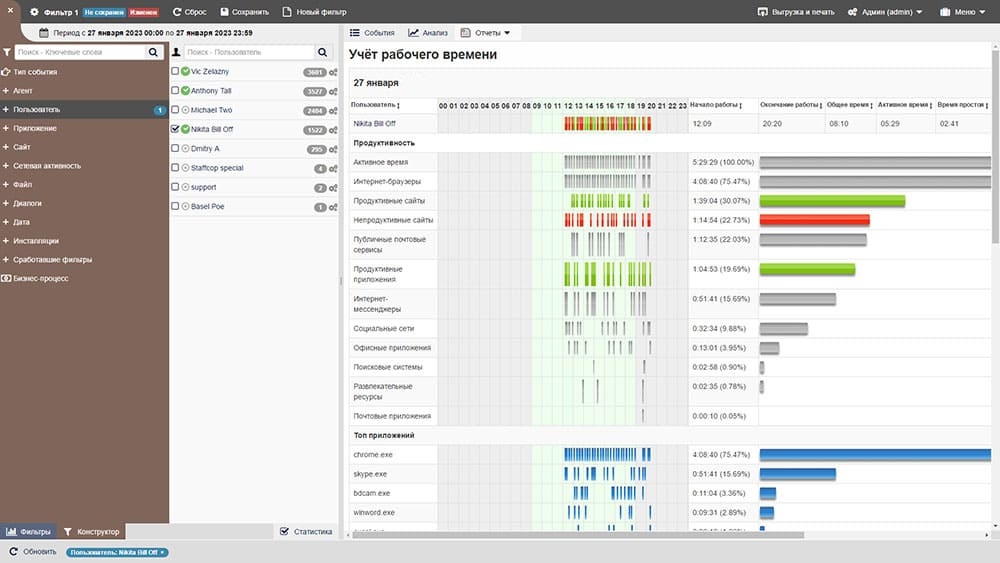
Task: Toggle the Статистика checkbox
Action: pos(284,531)
